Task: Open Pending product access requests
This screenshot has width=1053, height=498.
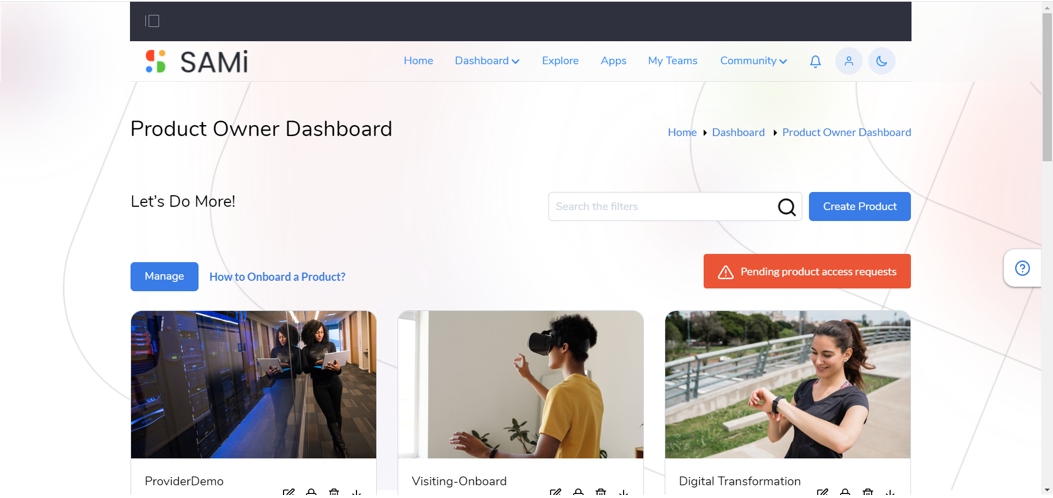Action: (807, 272)
